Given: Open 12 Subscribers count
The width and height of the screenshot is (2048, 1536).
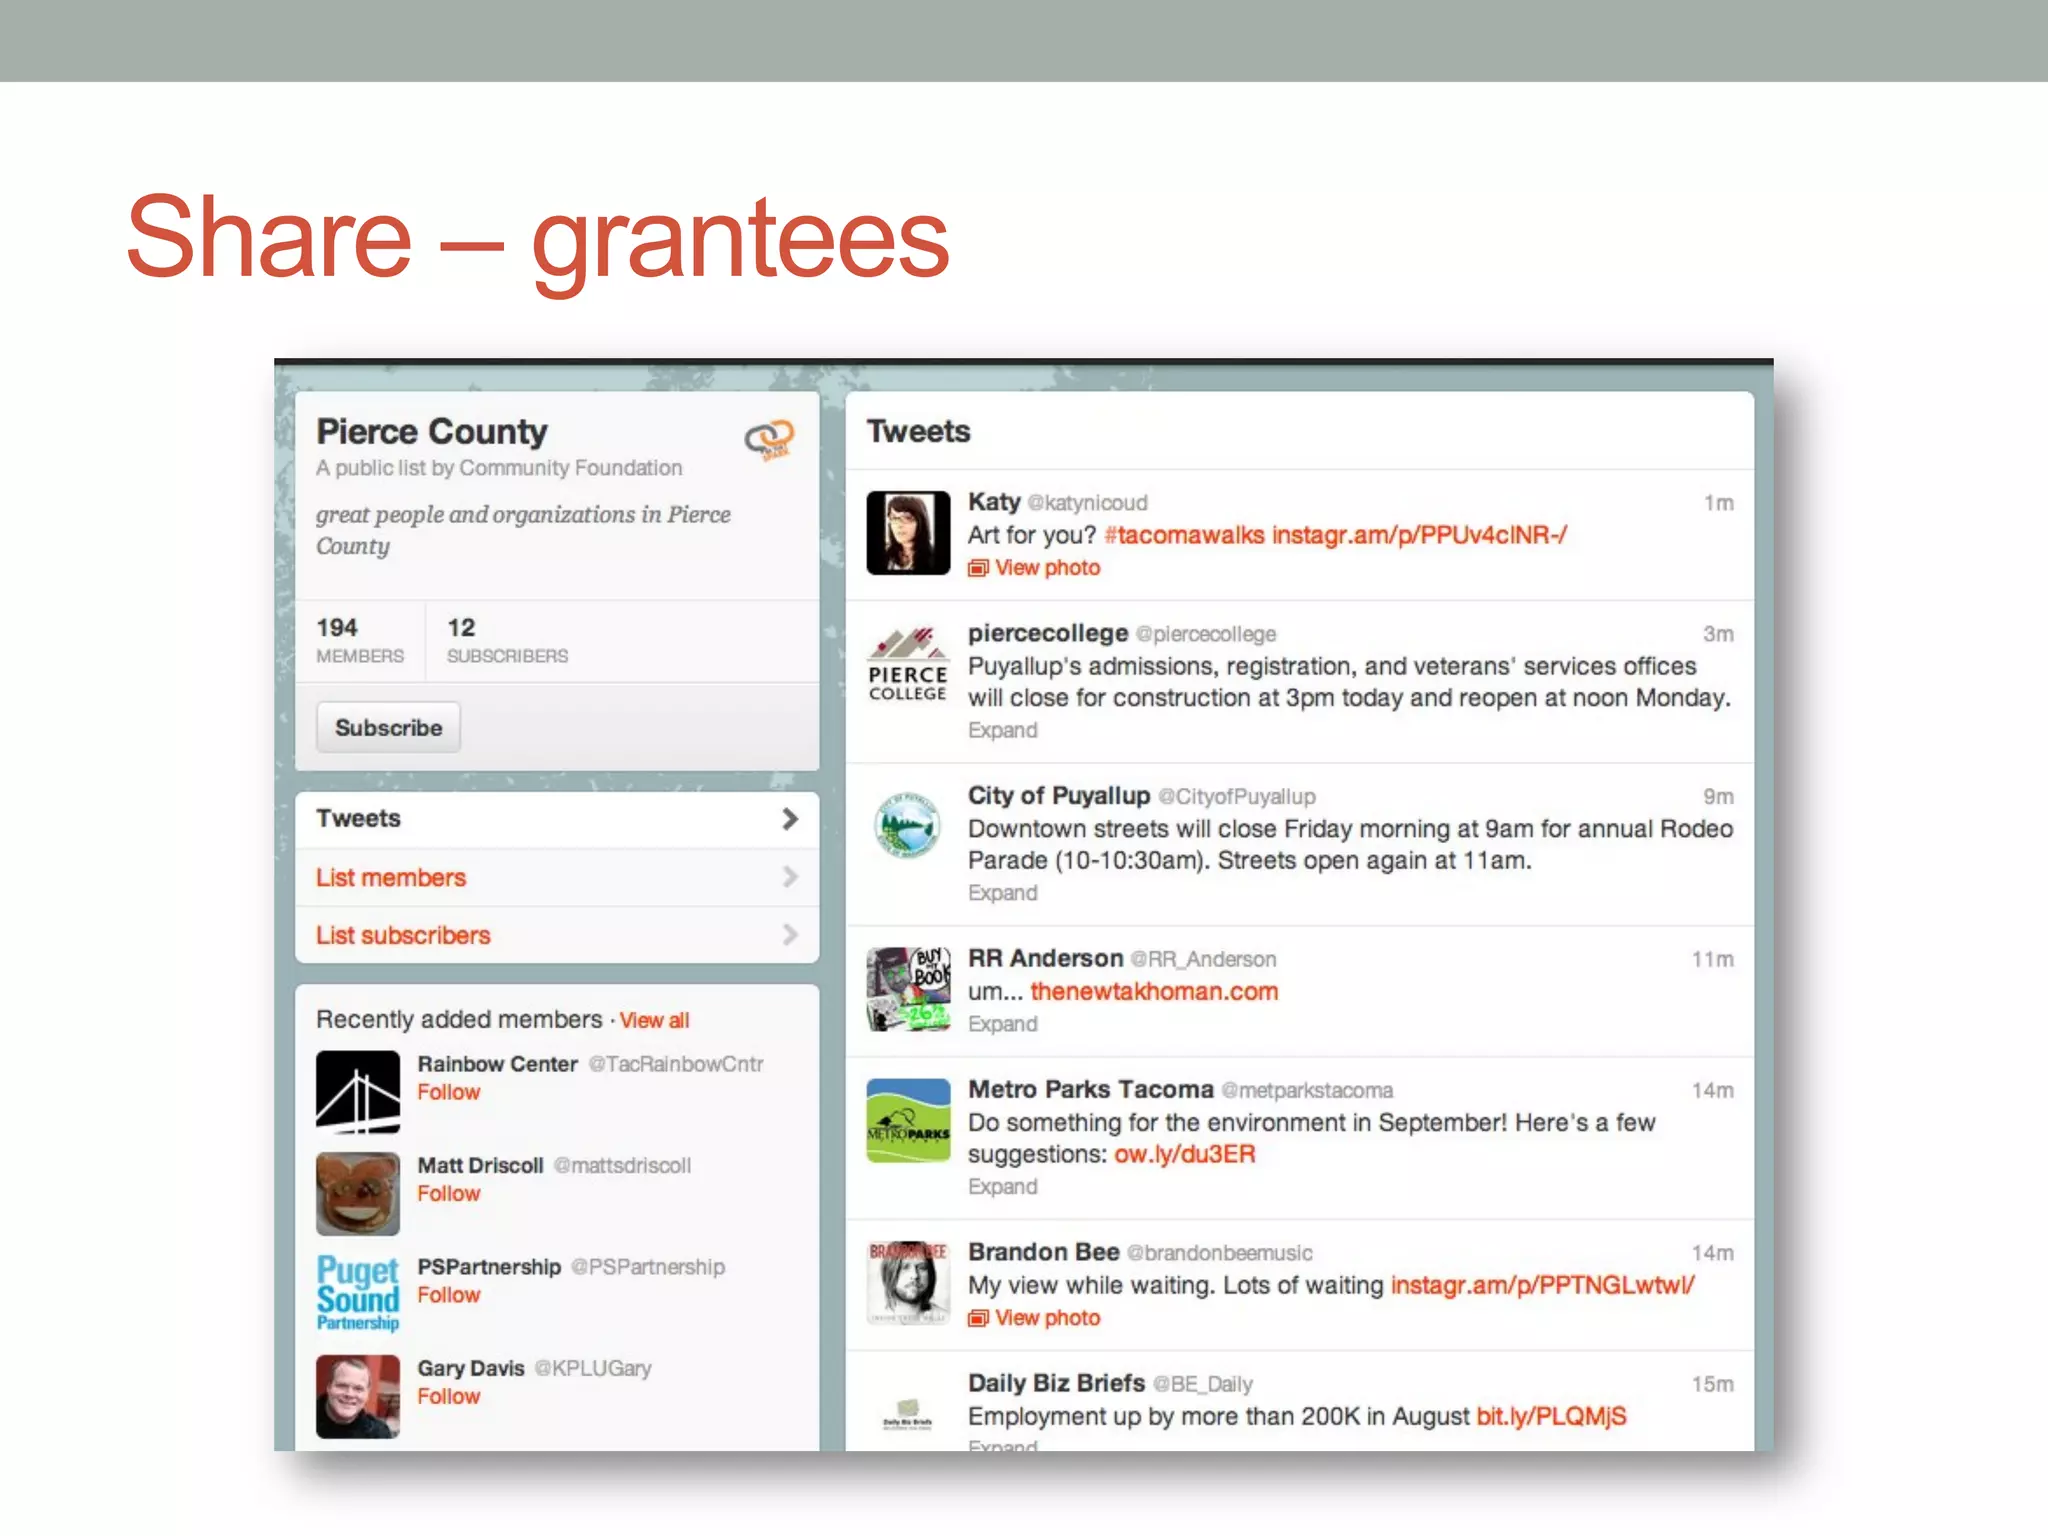Looking at the screenshot, I should click(507, 641).
